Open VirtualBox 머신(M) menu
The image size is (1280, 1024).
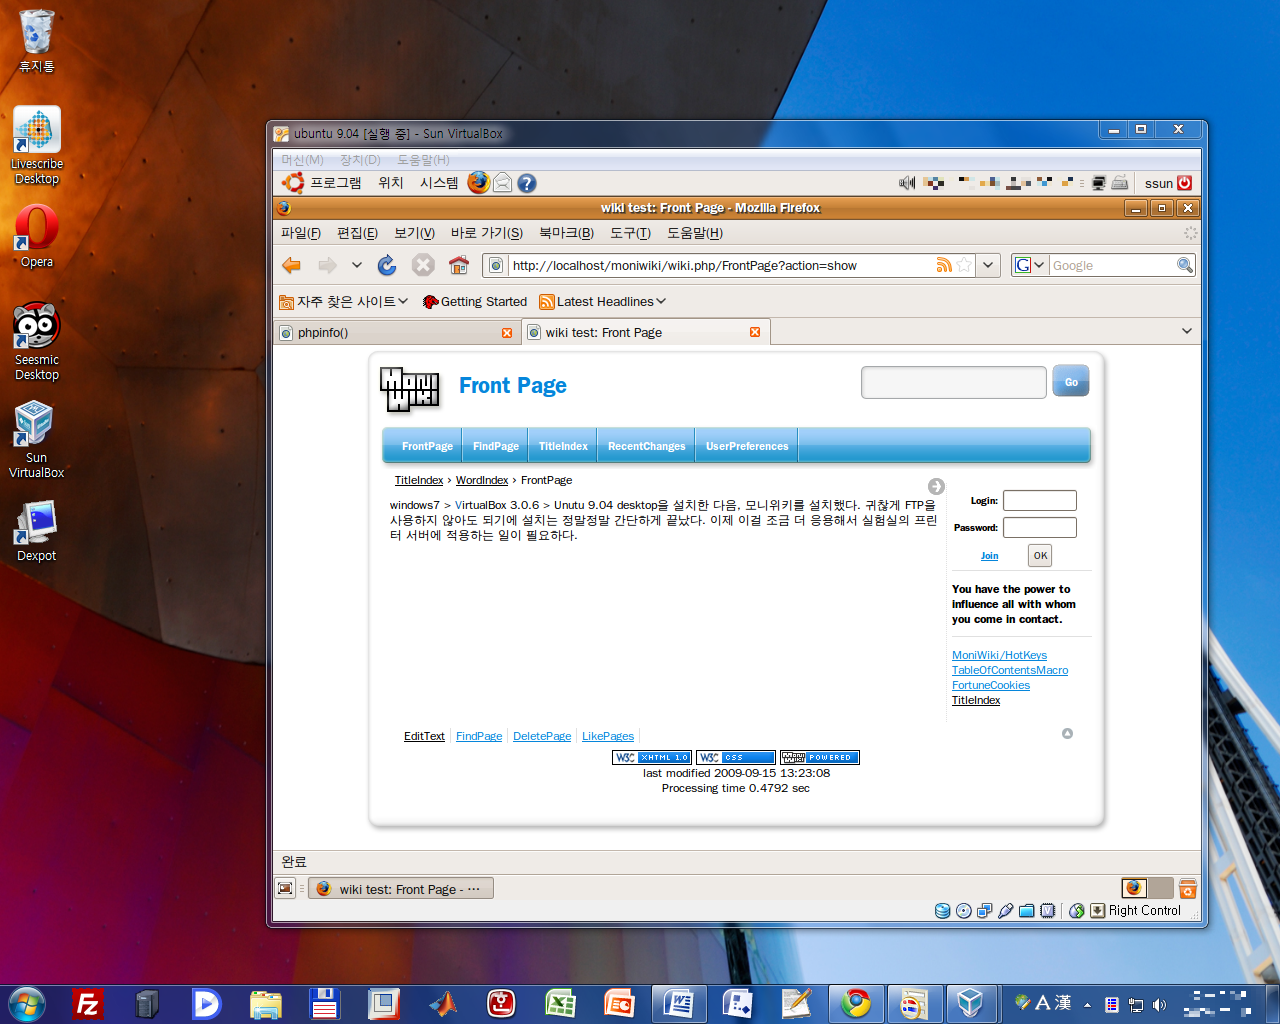tap(302, 160)
